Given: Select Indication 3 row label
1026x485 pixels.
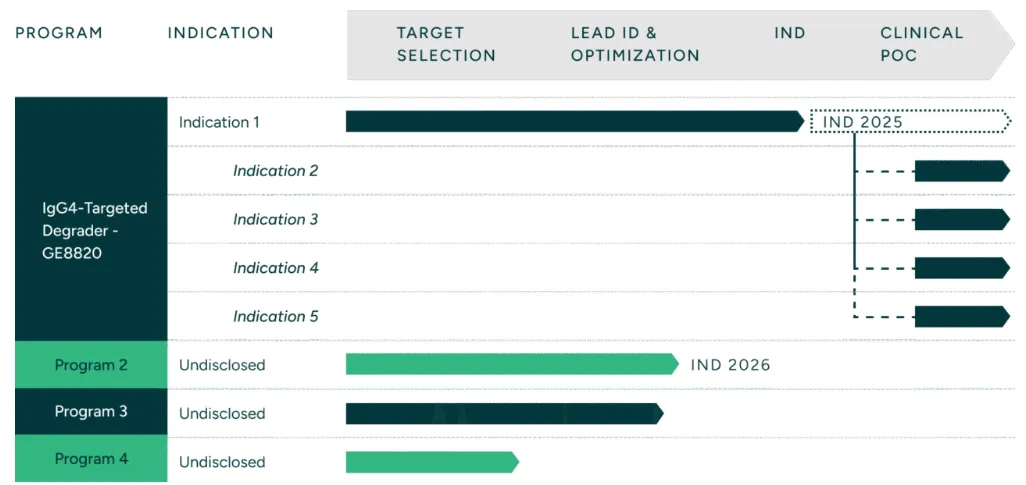Looking at the screenshot, I should click(x=275, y=219).
